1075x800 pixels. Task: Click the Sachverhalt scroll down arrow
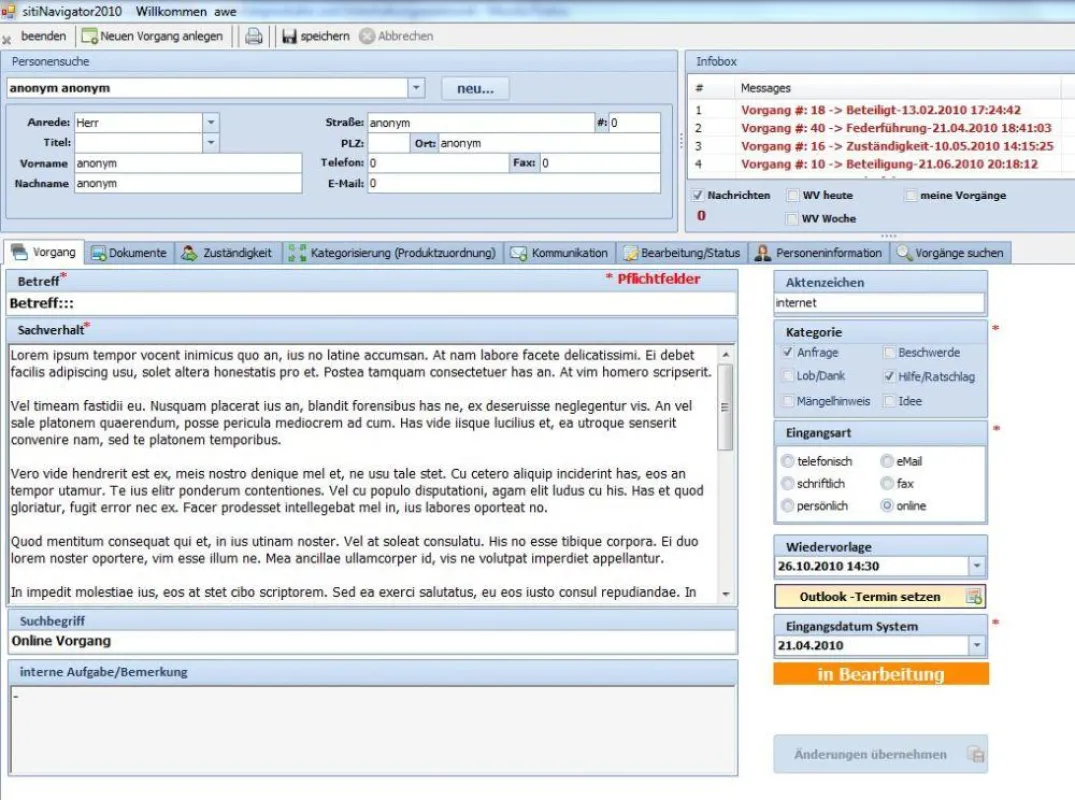(725, 594)
